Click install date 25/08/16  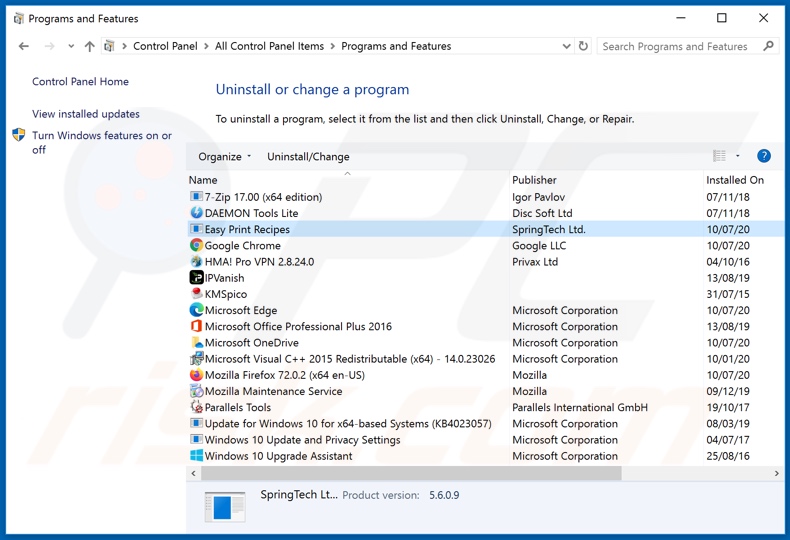tap(728, 455)
